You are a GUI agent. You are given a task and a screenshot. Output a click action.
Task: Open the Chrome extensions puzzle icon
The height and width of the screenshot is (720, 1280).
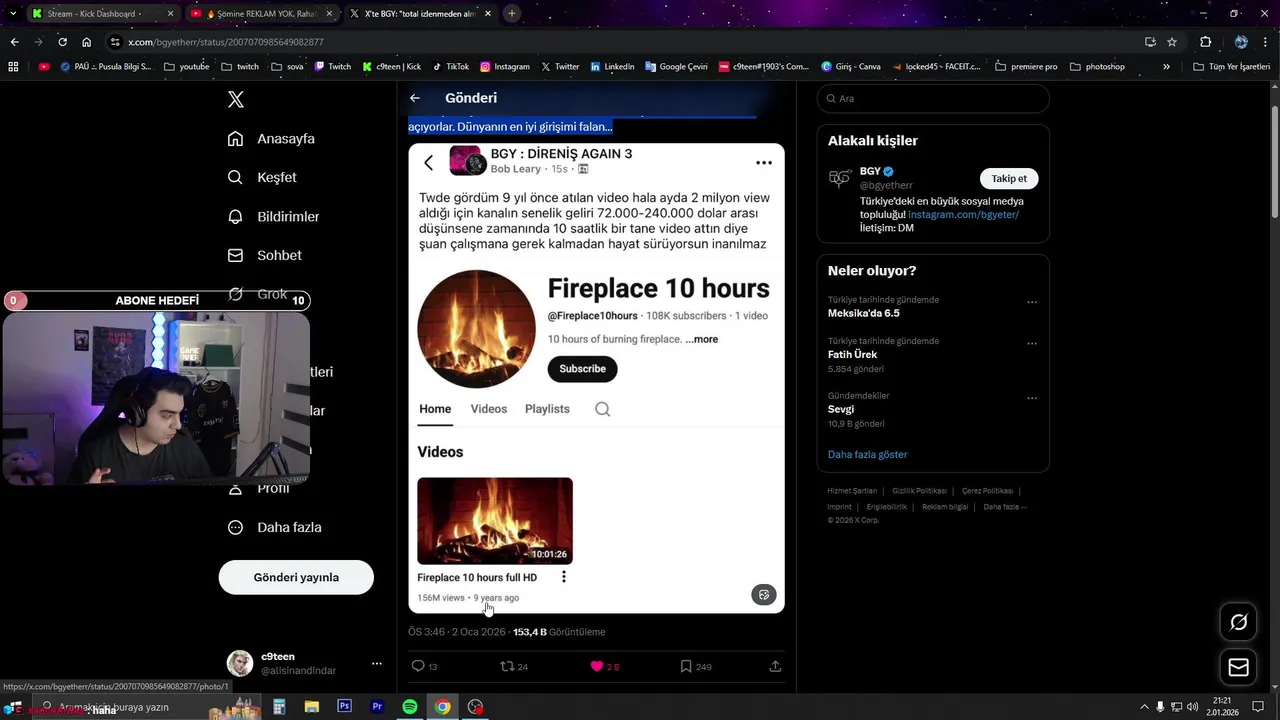pos(1205,42)
